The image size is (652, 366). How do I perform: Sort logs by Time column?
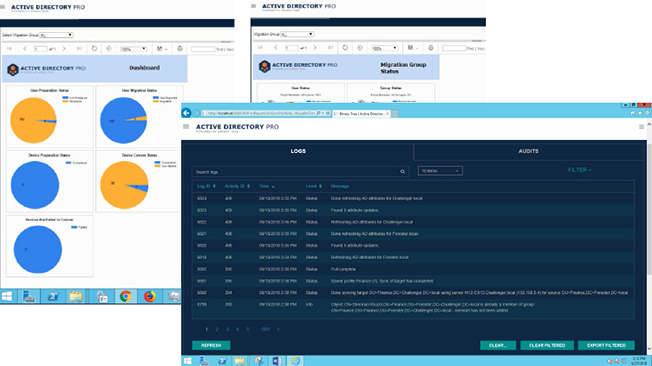[267, 186]
